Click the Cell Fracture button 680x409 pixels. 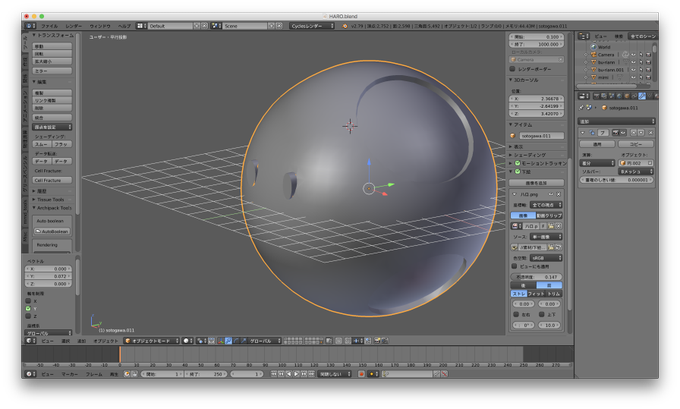pos(52,180)
